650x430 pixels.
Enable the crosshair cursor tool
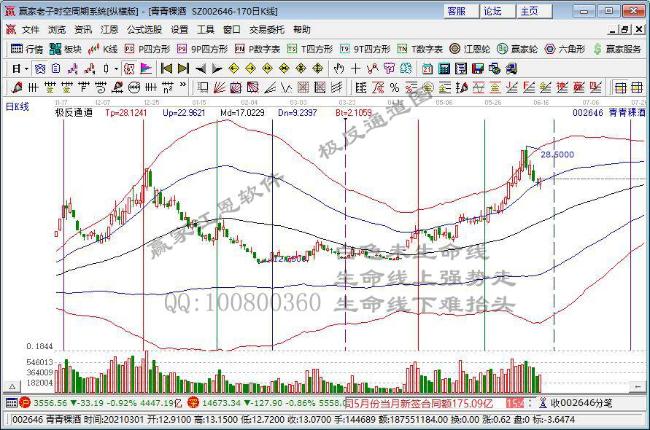pos(355,68)
